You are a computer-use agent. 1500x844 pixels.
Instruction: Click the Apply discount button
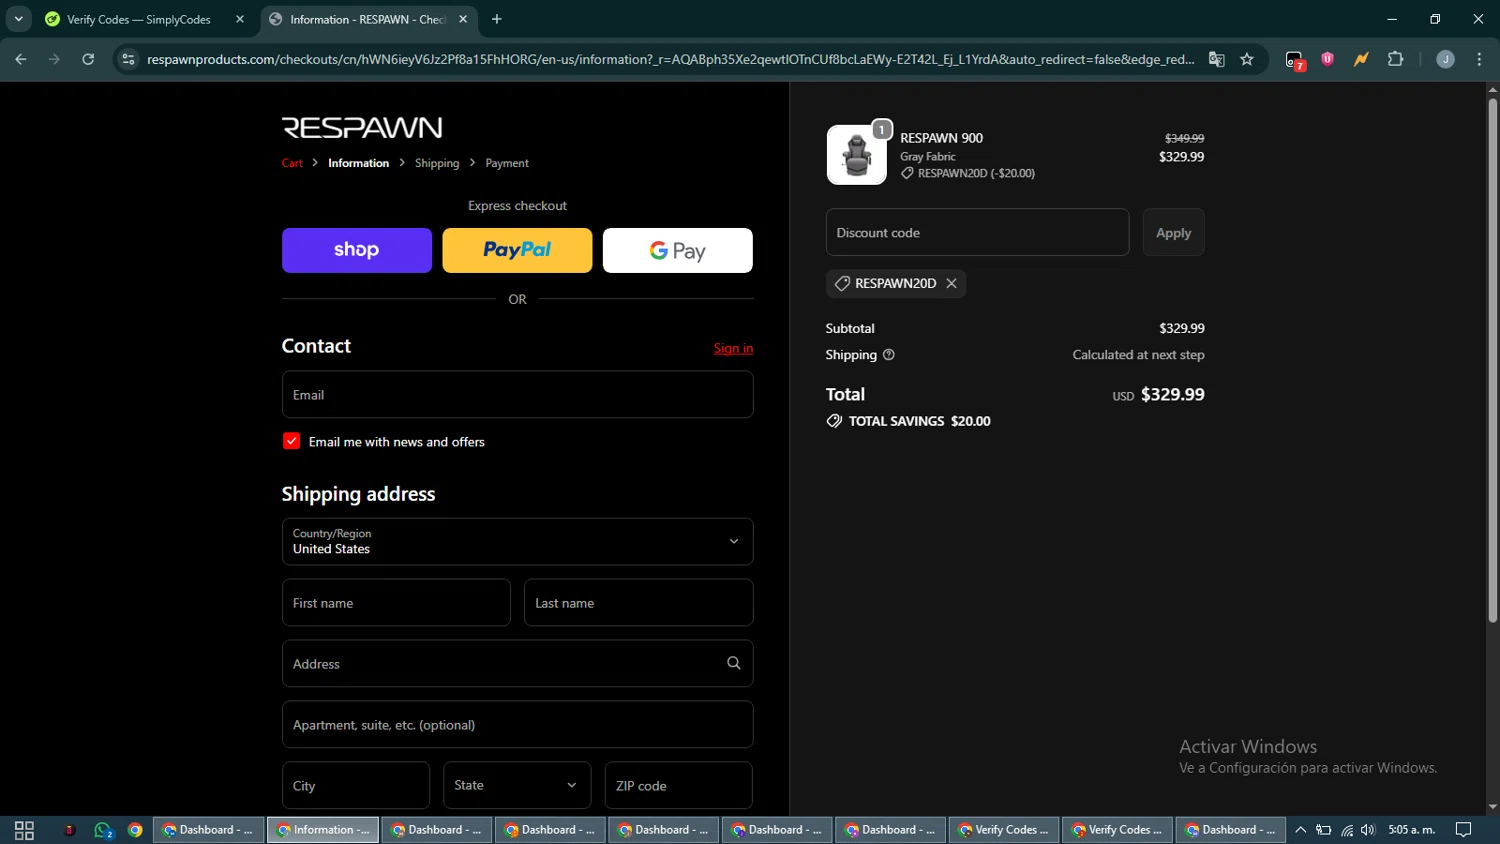tap(1173, 233)
